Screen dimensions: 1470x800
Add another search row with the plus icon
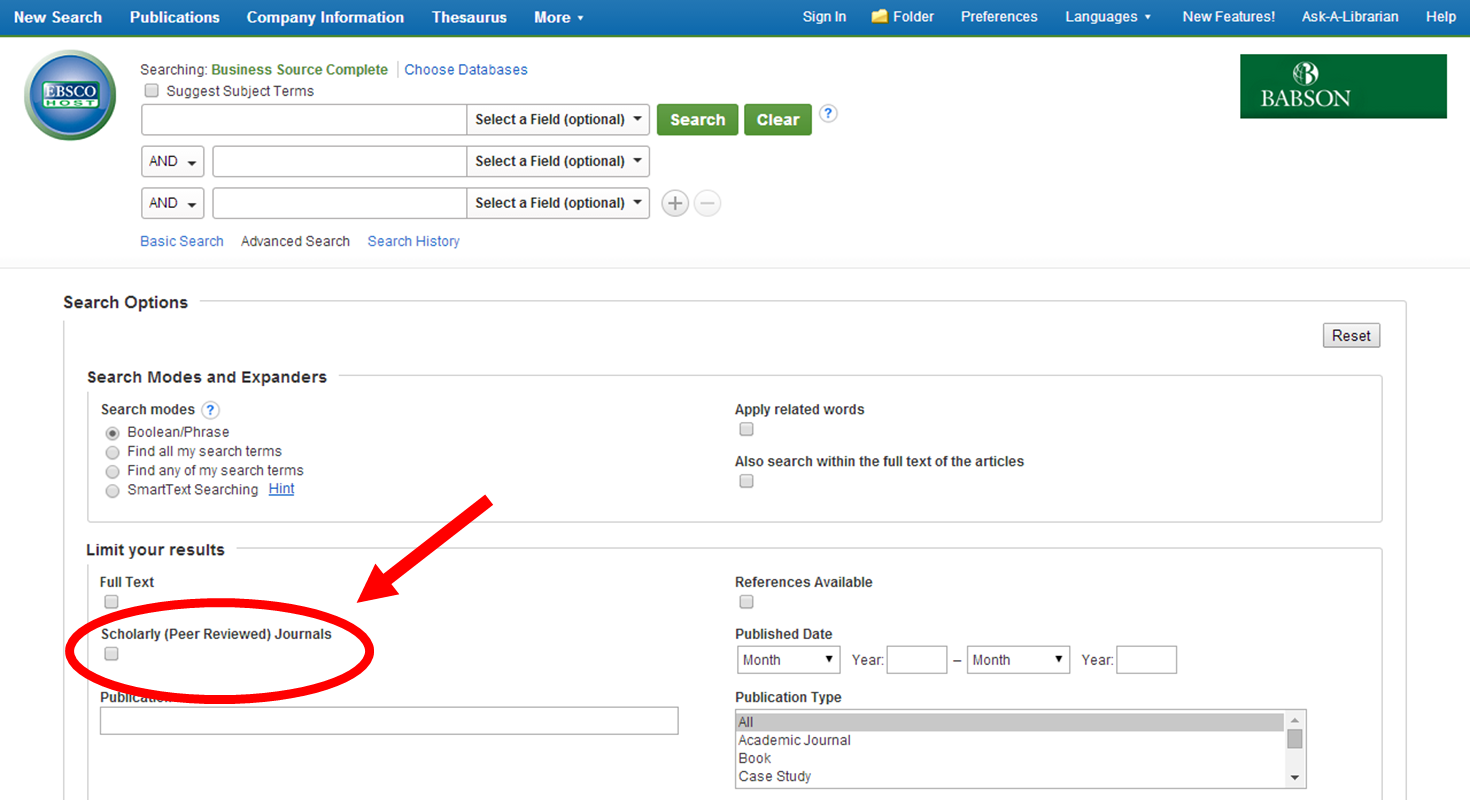[675, 203]
